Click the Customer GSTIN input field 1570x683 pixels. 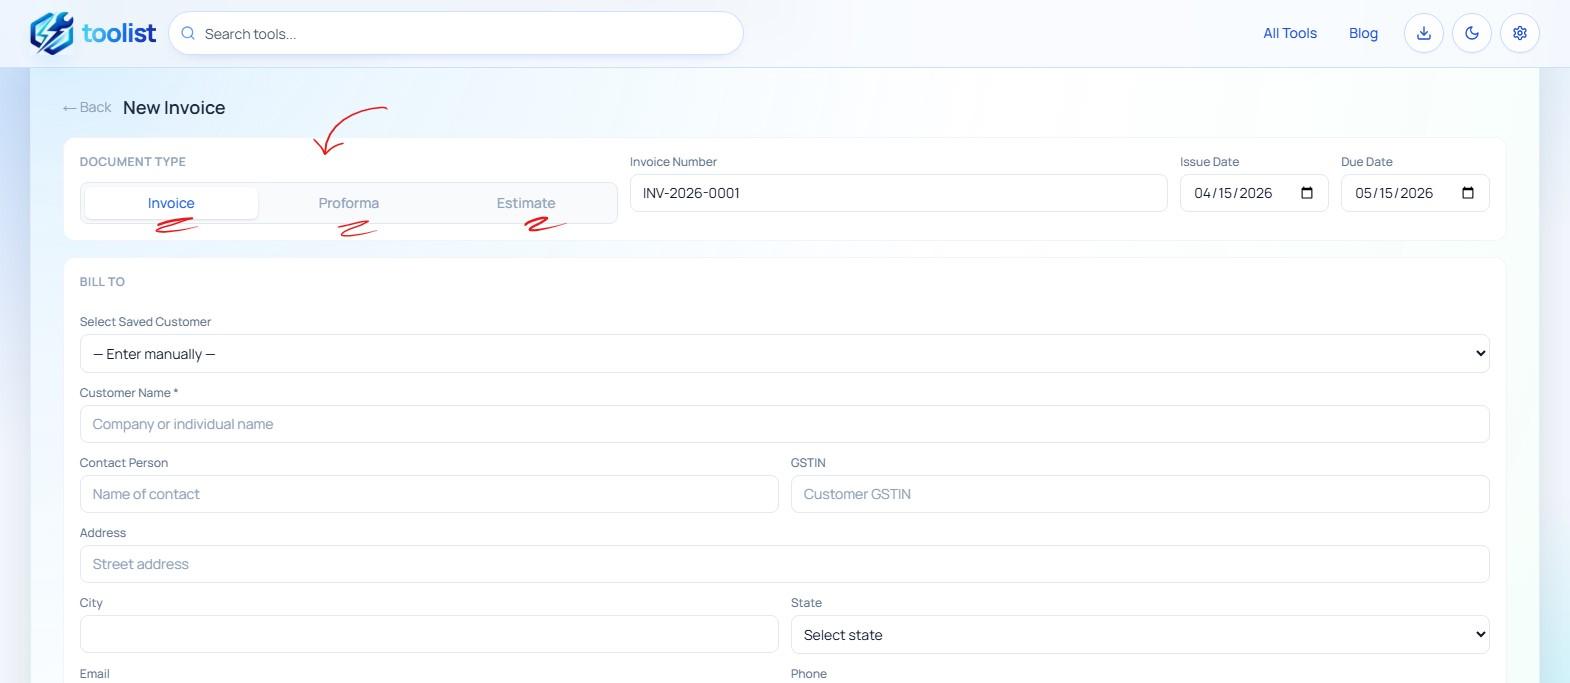tap(1140, 494)
